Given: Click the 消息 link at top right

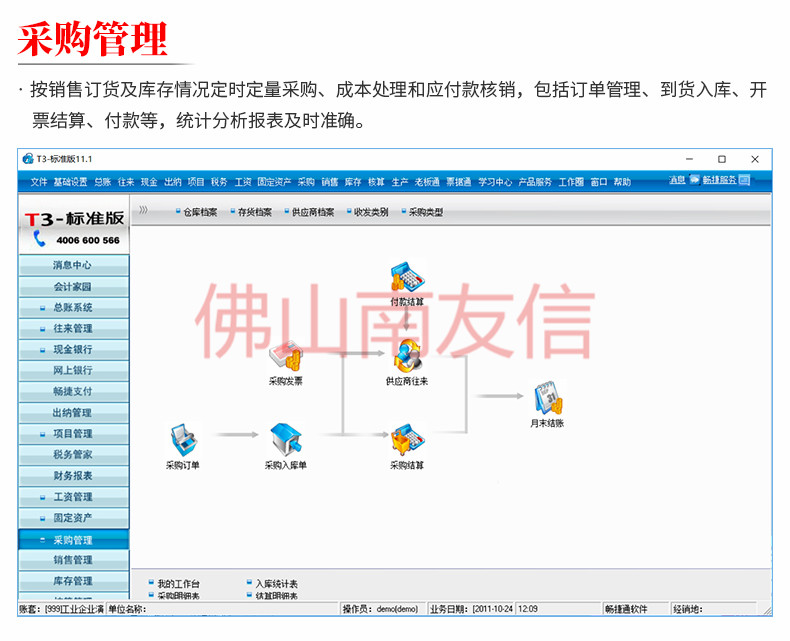Looking at the screenshot, I should click(677, 180).
